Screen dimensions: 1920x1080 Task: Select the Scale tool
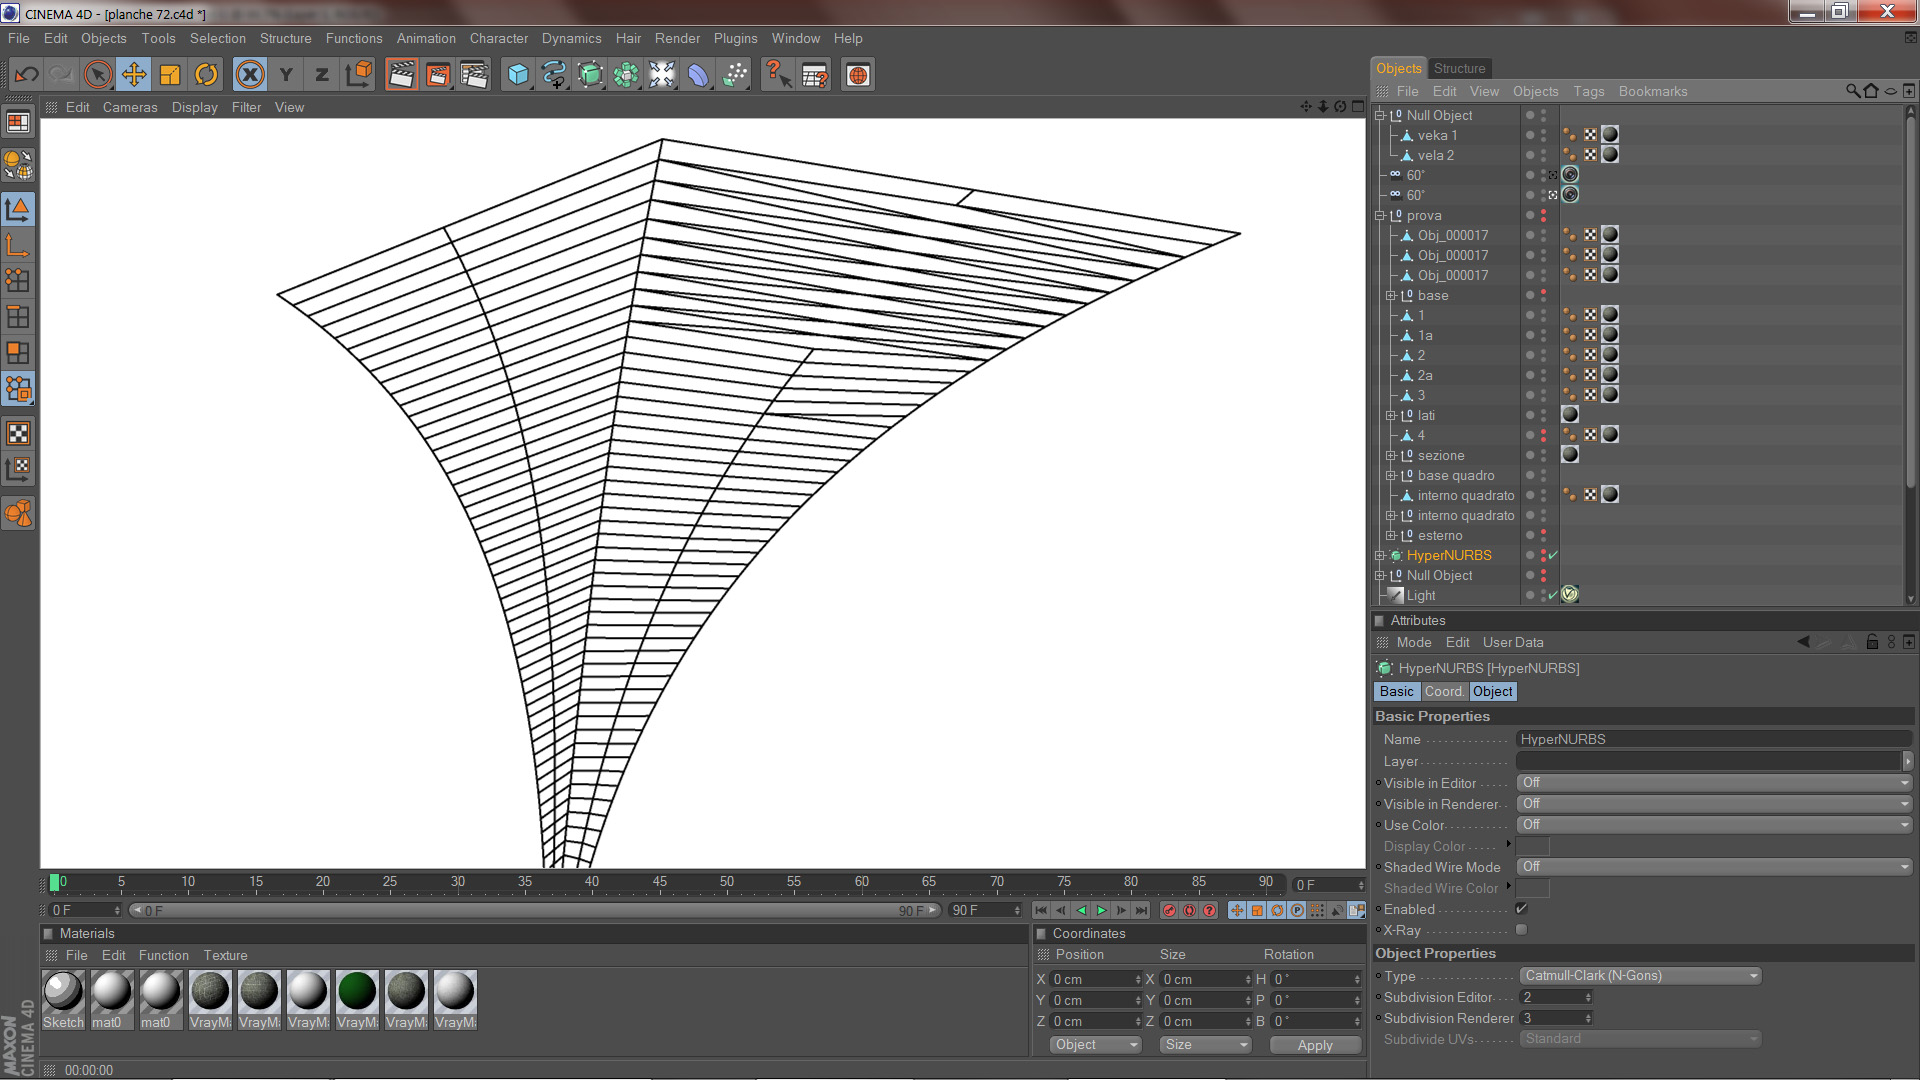pos(170,75)
